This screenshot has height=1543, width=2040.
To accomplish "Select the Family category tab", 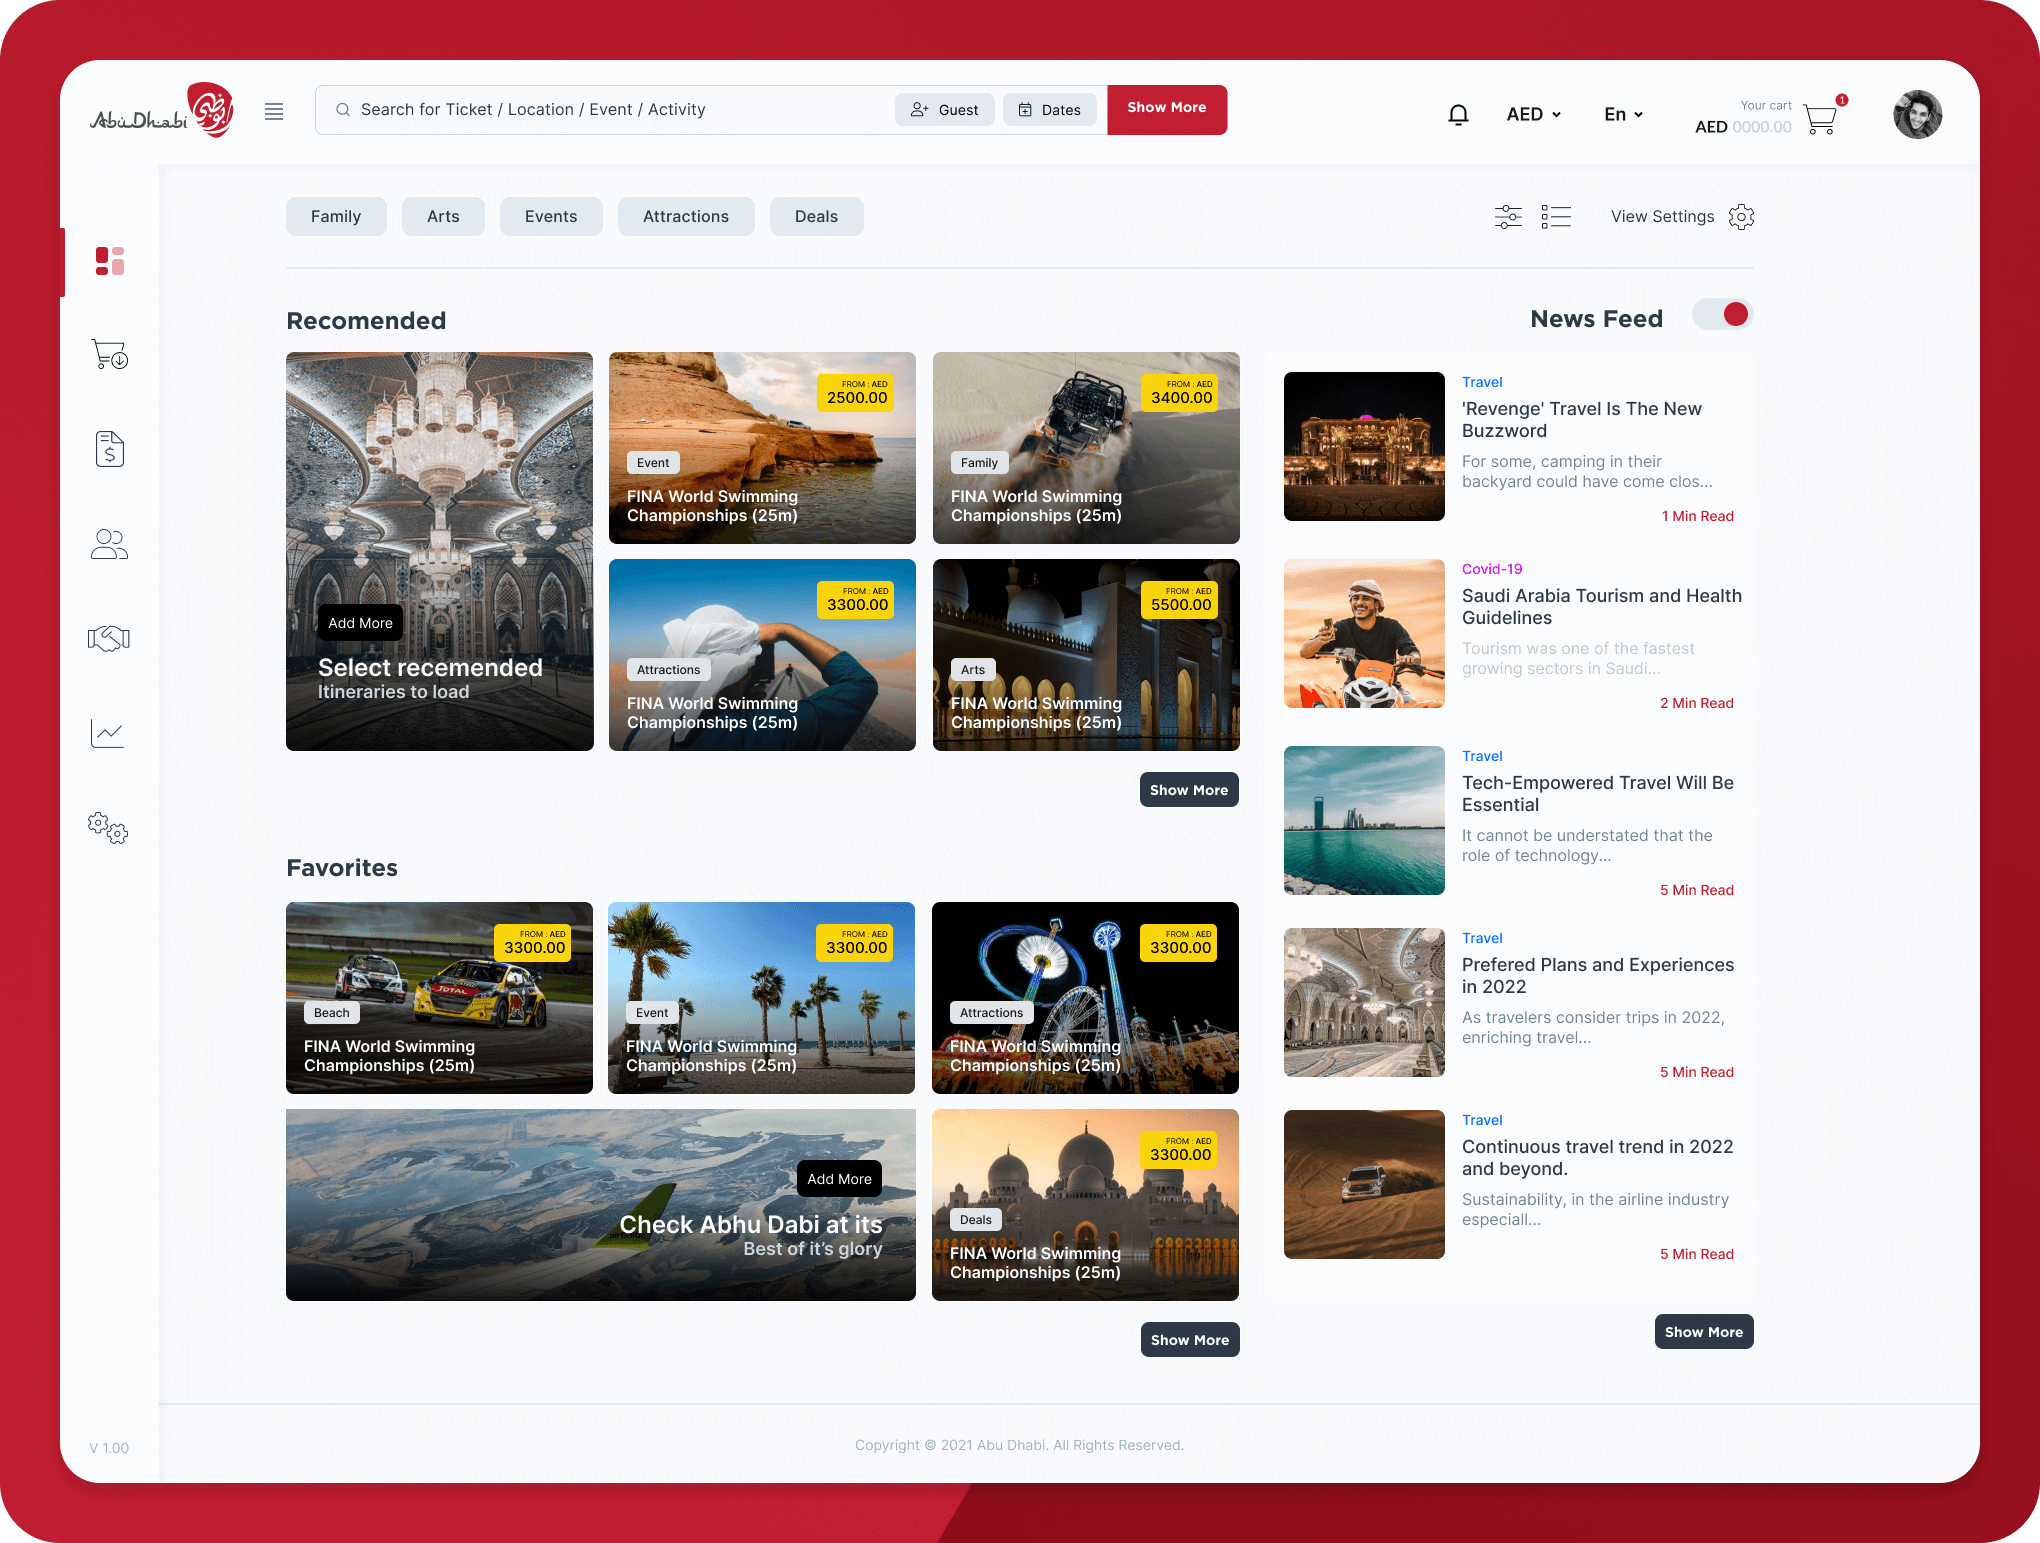I will [x=336, y=217].
